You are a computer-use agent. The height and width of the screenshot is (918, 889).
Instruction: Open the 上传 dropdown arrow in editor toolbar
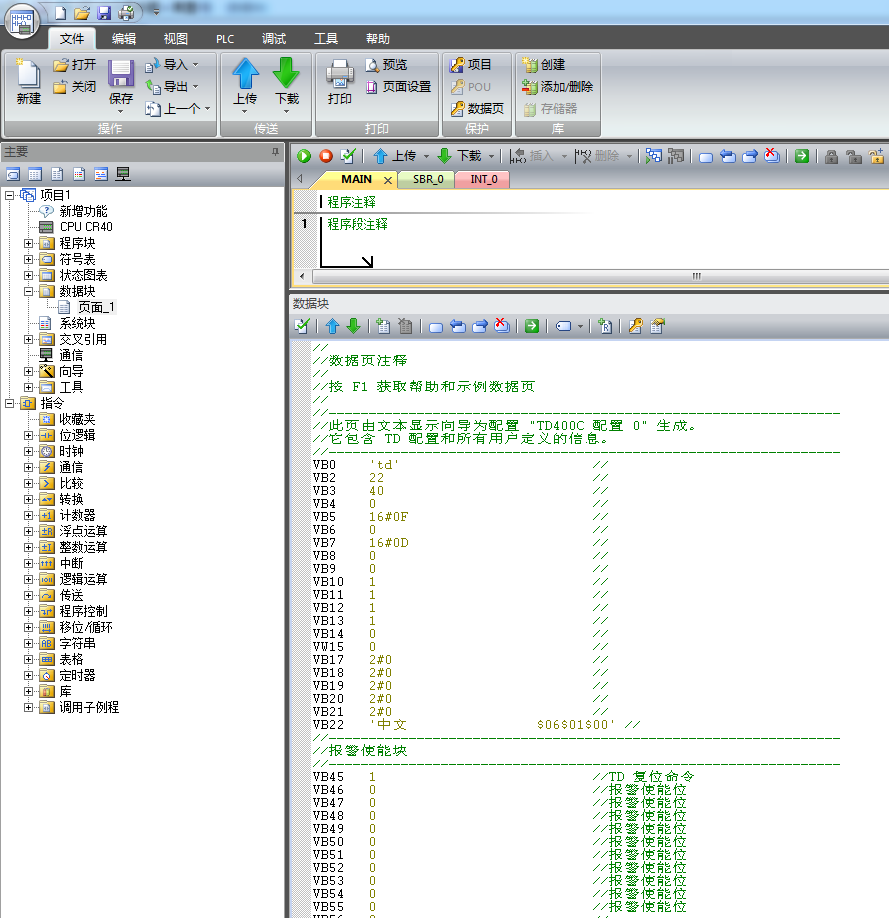point(426,156)
